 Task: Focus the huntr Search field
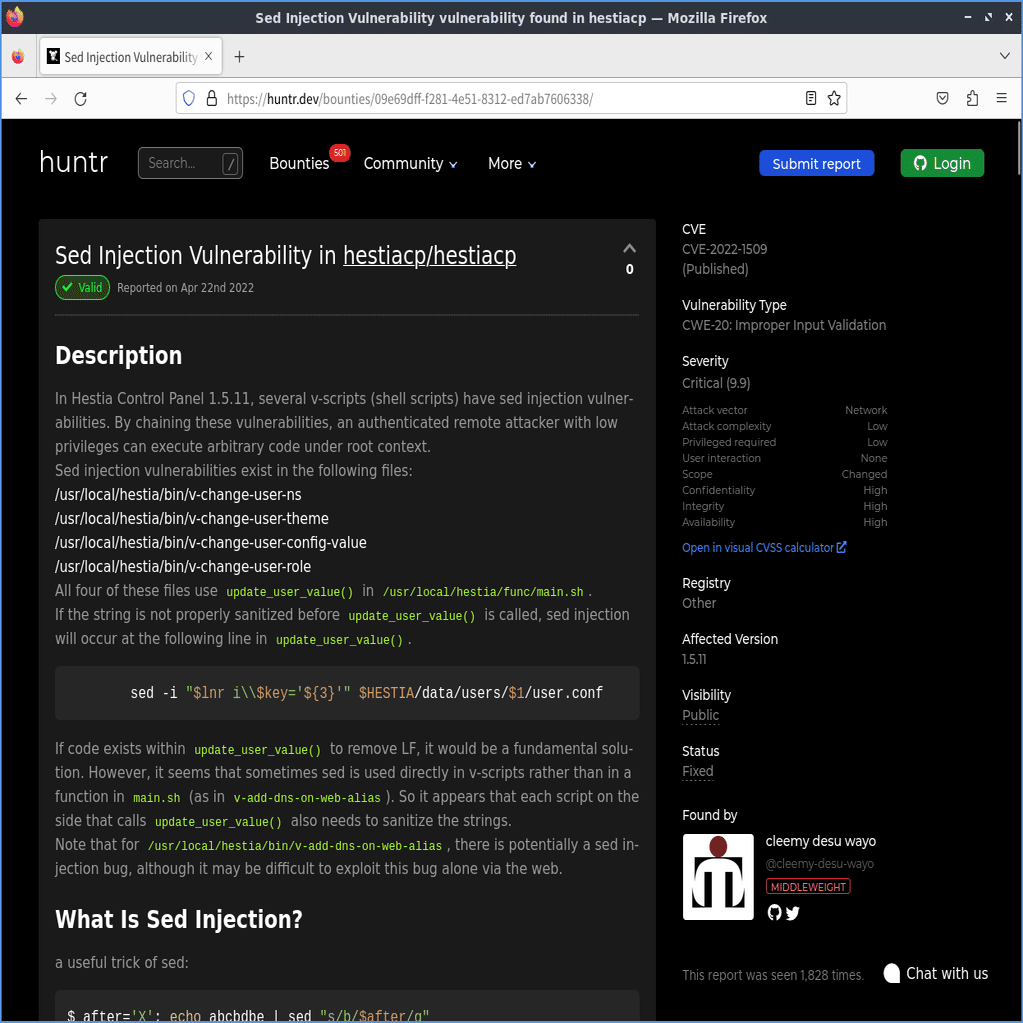tap(190, 163)
